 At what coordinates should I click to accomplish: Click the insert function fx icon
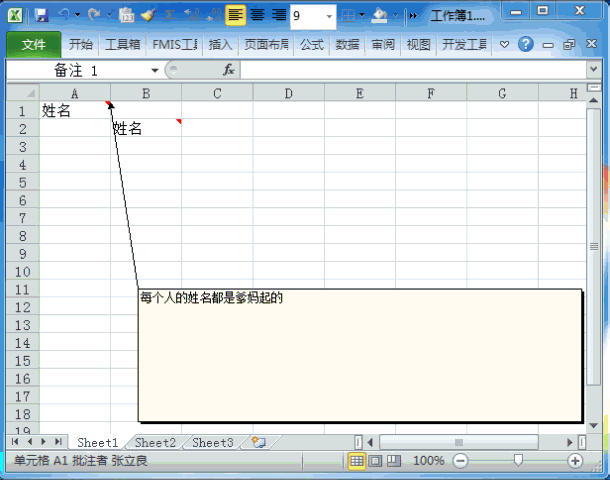(x=228, y=70)
